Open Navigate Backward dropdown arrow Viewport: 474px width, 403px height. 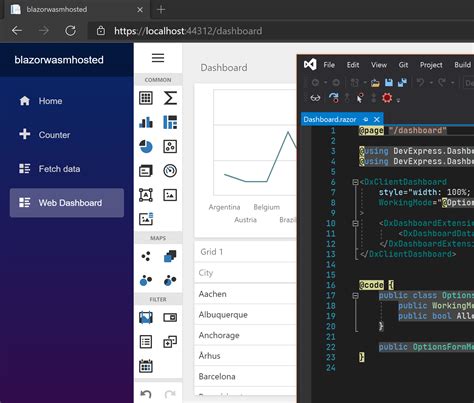325,82
